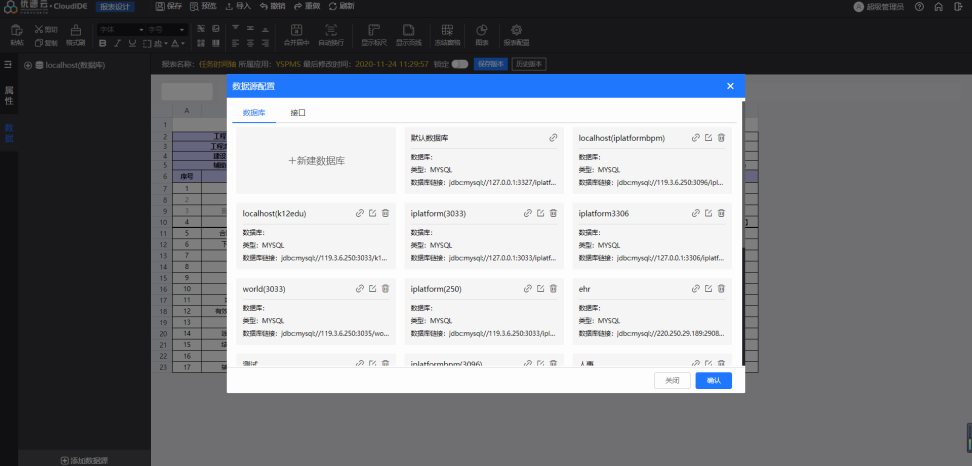Image resolution: width=972 pixels, height=466 pixels.
Task: Click 重做 redo in top bar
Action: pos(307,6)
